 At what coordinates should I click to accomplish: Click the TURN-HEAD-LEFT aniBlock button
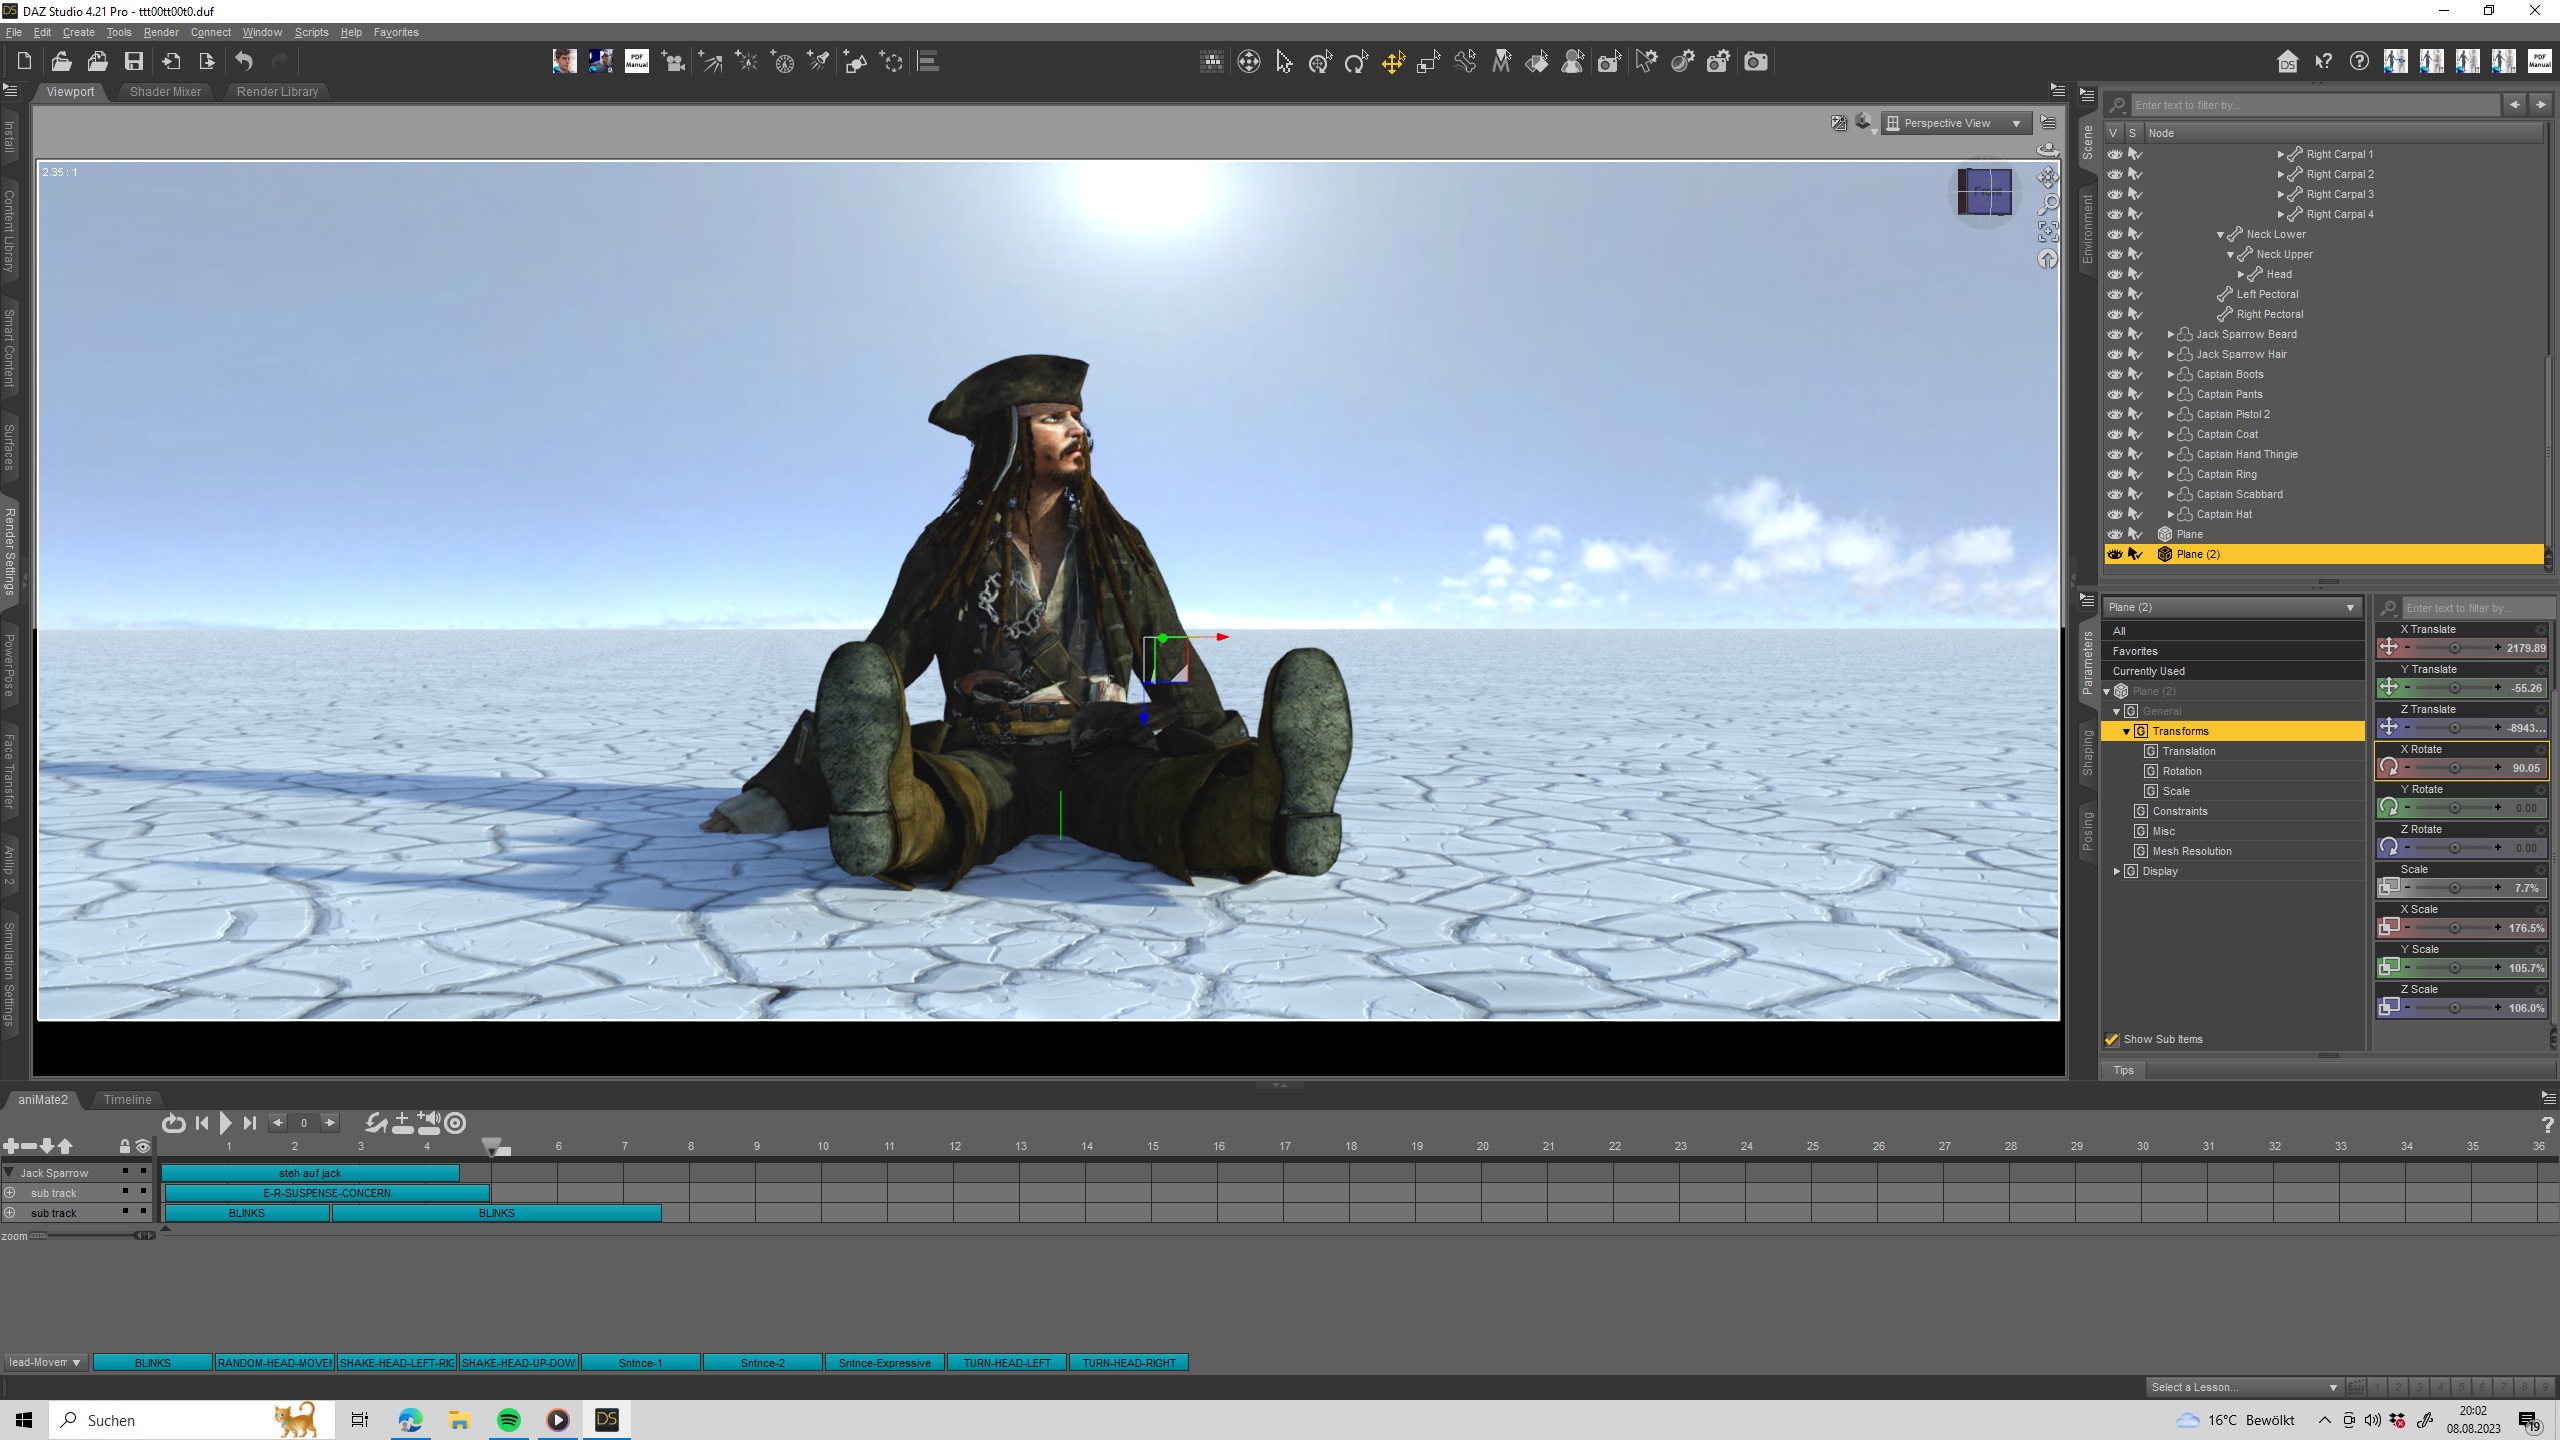[1007, 1363]
